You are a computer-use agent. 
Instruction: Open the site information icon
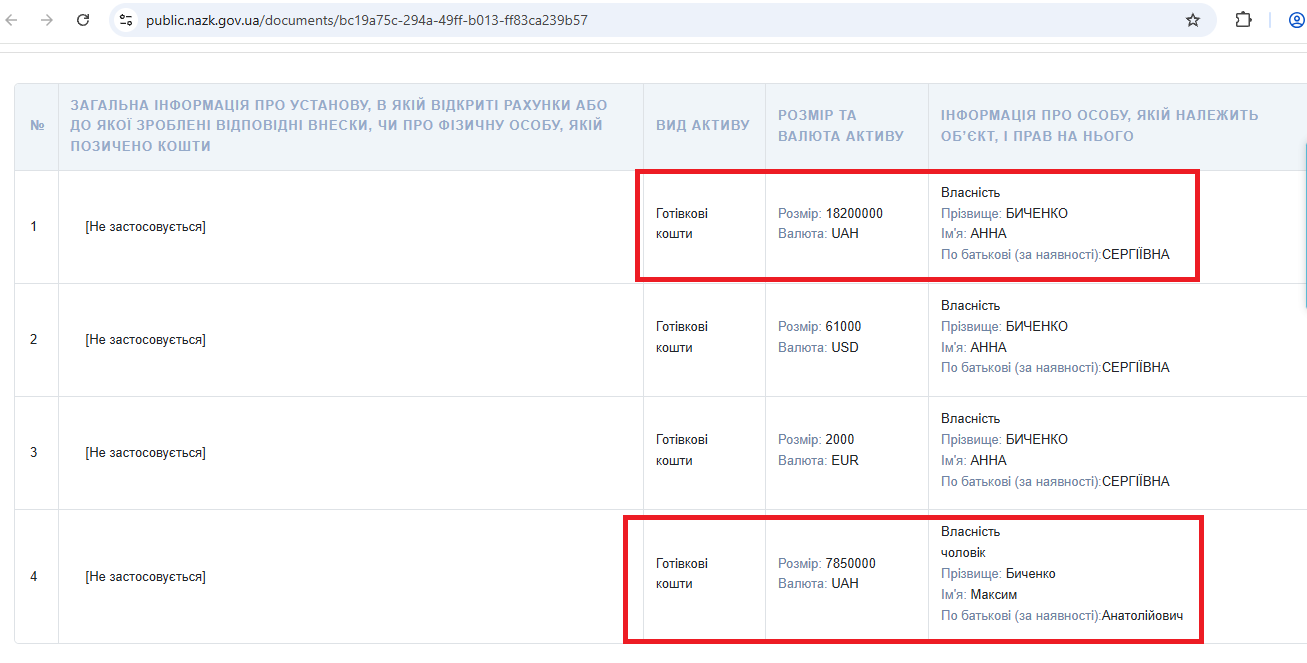pos(126,20)
